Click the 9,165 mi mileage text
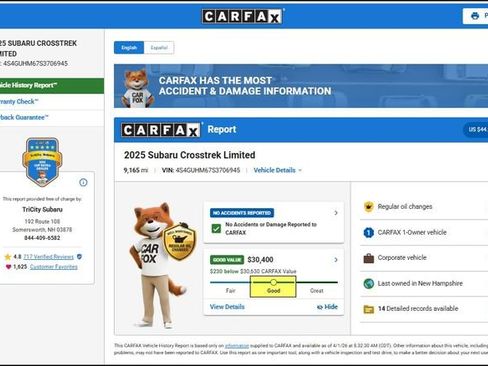Screen dimensions: 488x366 point(136,170)
